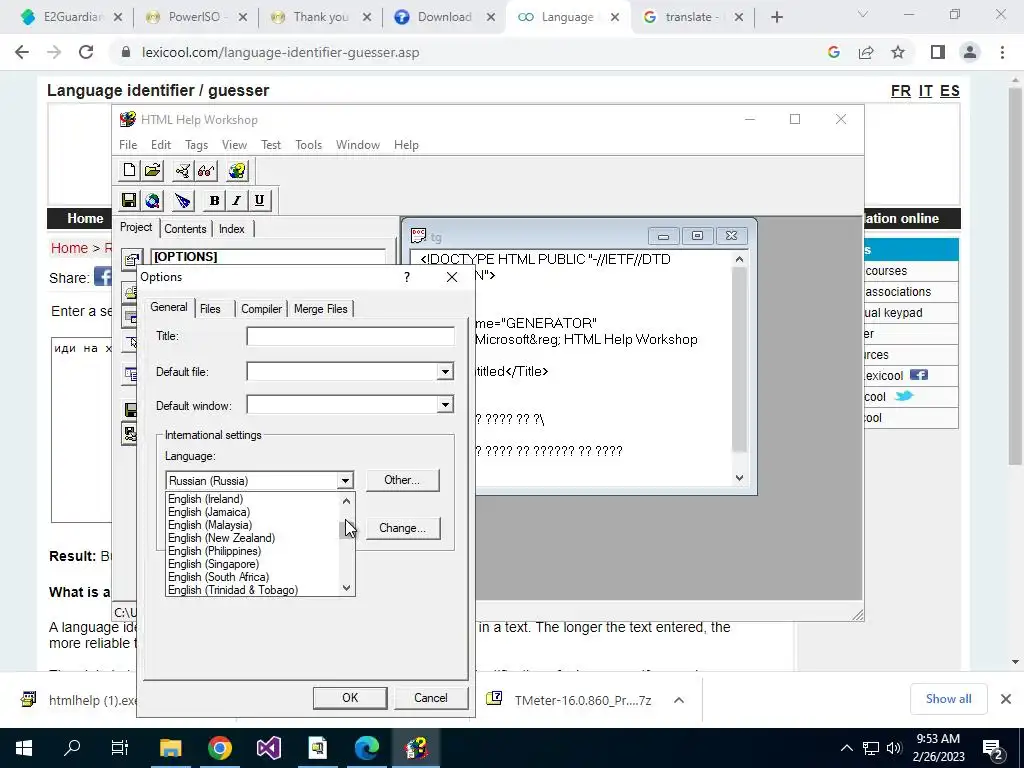This screenshot has height=768, width=1024.
Task: Open the Tags menu
Action: pos(196,145)
